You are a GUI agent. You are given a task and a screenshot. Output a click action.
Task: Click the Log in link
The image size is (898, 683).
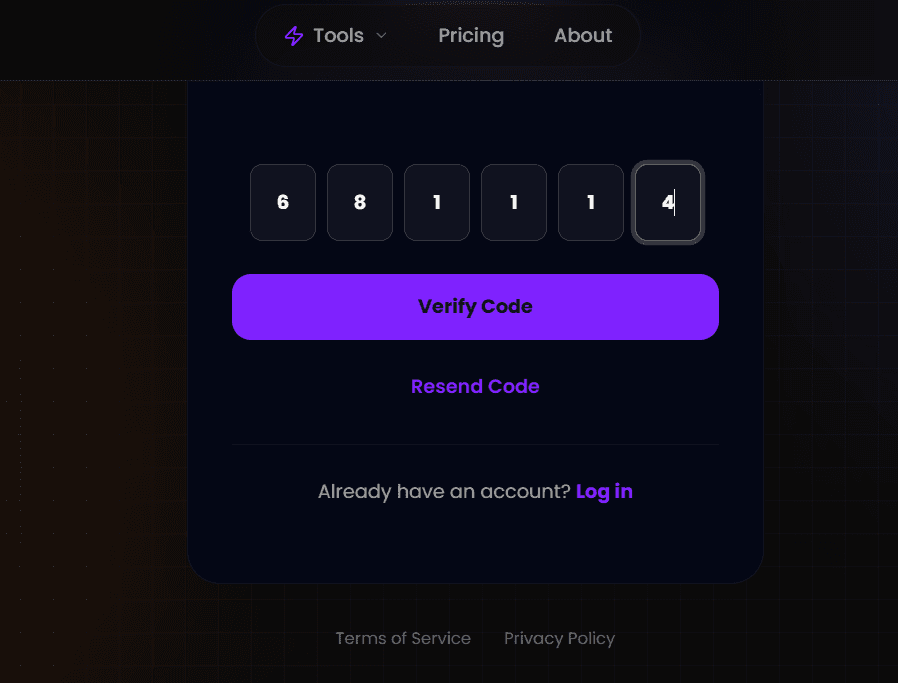[x=604, y=491]
